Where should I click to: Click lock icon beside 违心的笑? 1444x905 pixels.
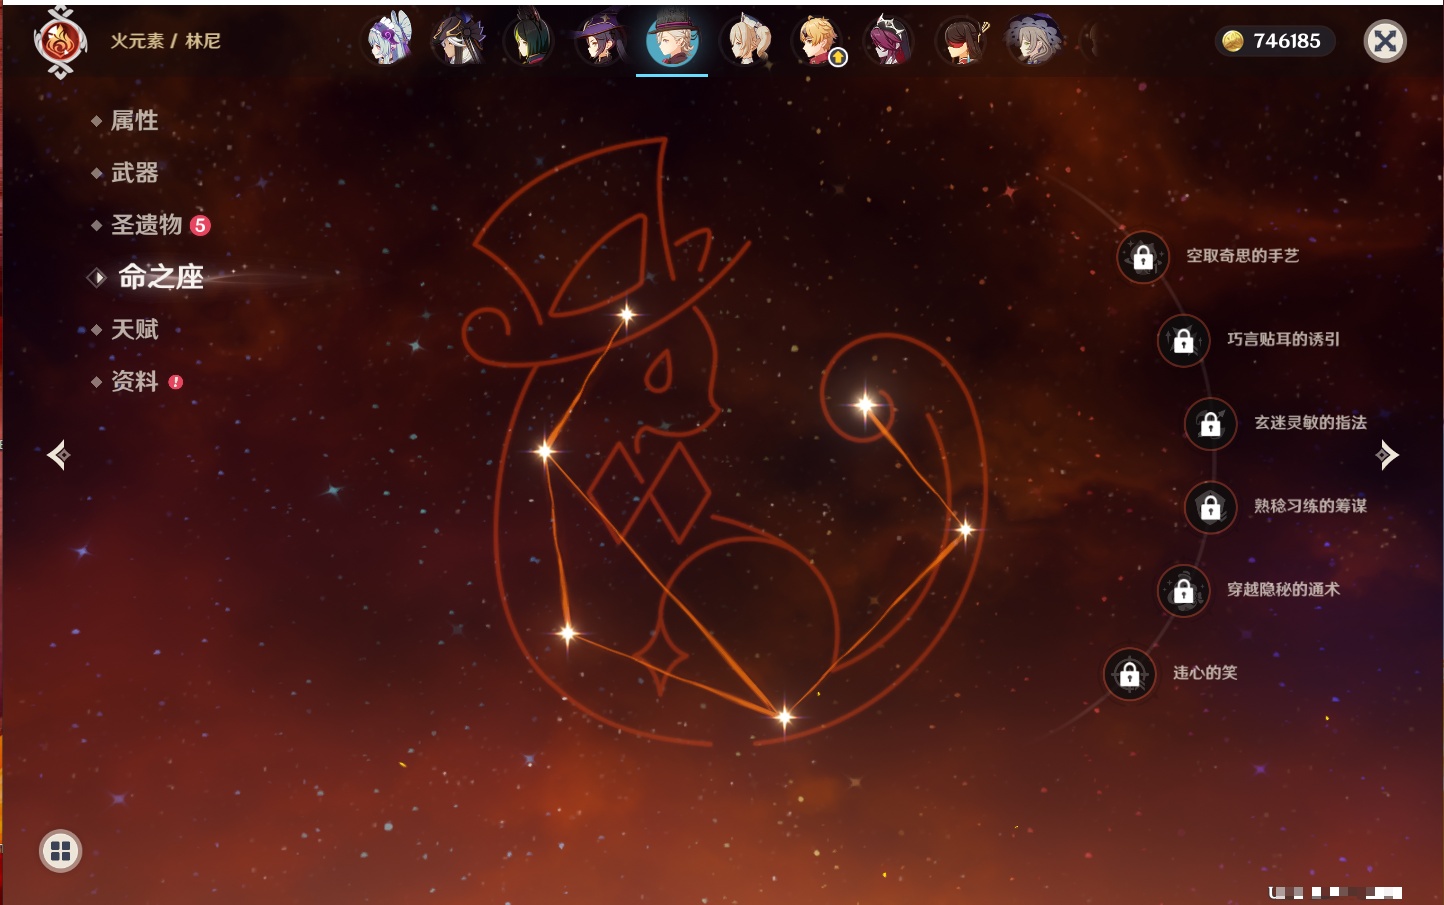1130,674
